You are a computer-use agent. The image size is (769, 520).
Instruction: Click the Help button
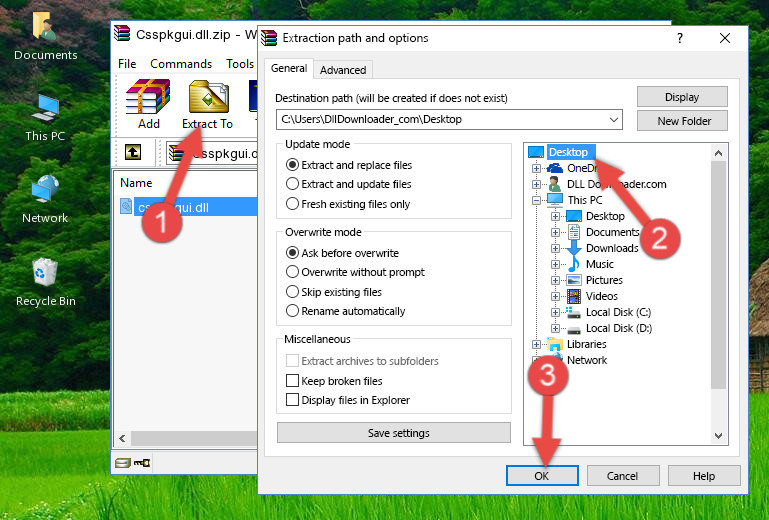tap(704, 475)
